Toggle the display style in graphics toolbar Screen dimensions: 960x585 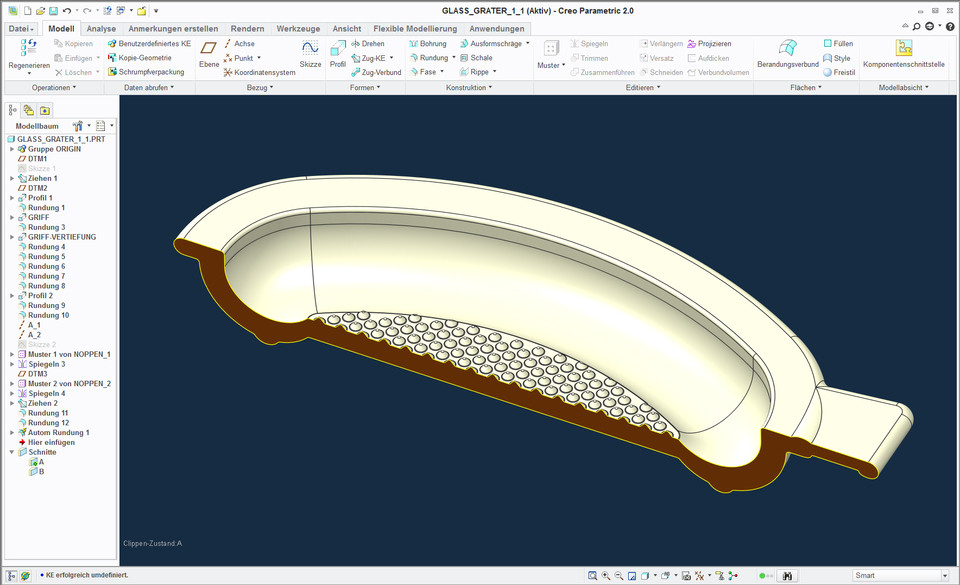point(644,576)
